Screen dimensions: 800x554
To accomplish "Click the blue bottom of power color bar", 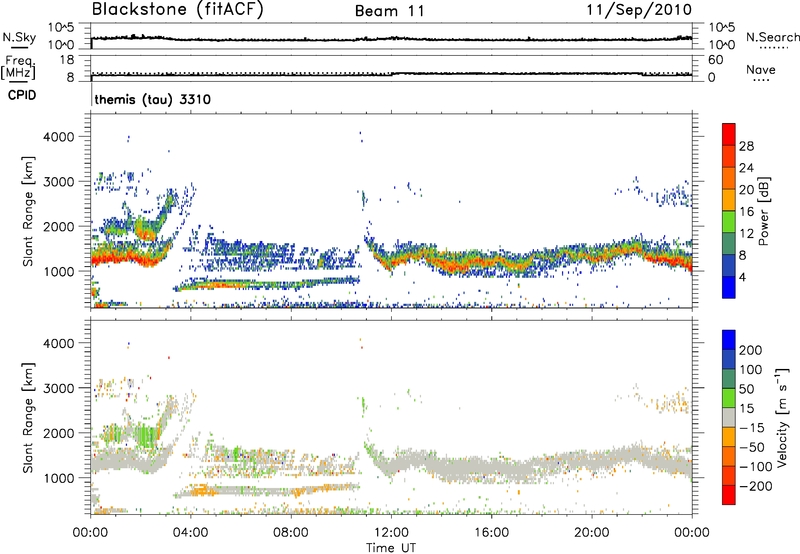I will click(729, 287).
